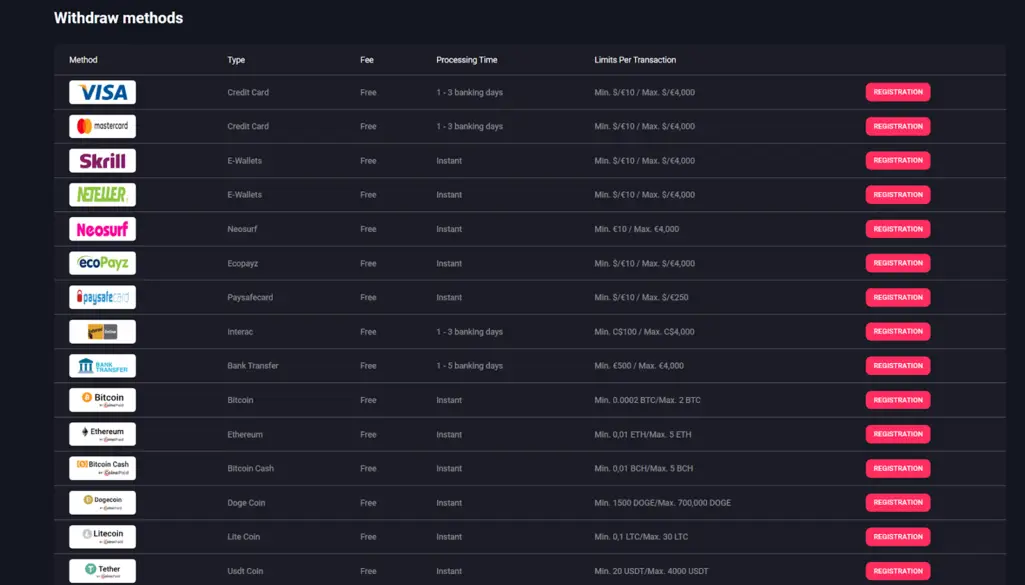Select the Skrill logo
The image size is (1025, 585).
click(103, 161)
